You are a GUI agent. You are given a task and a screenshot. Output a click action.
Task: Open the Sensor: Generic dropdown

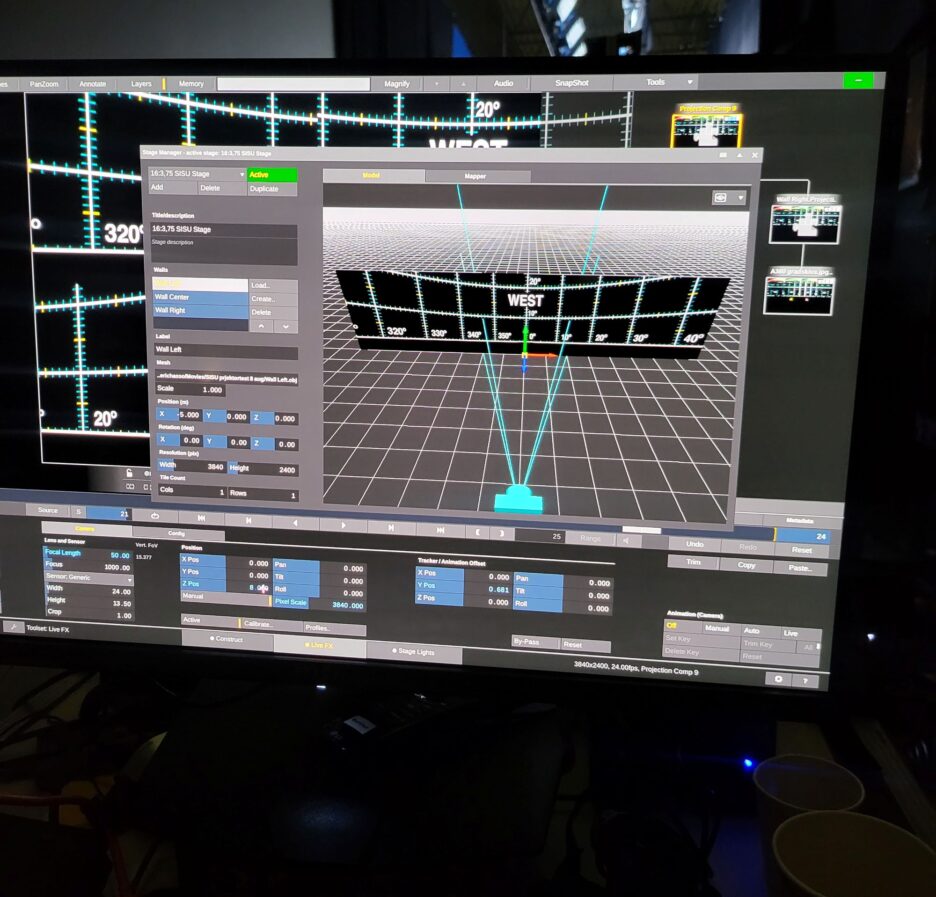tap(88, 579)
